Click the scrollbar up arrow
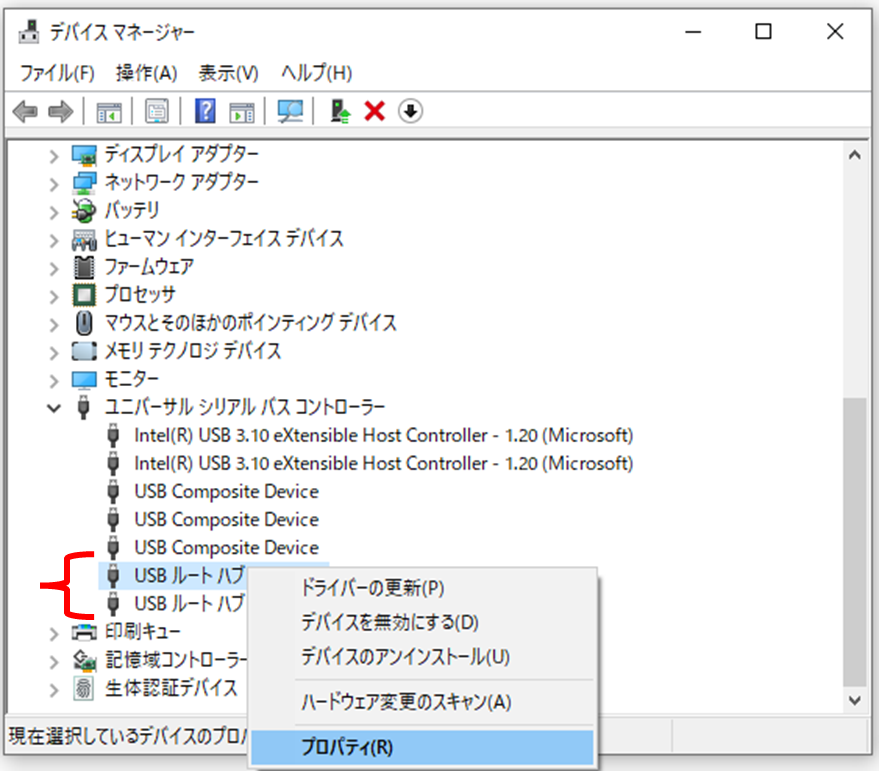Screen dimensions: 879x771 click(x=854, y=155)
